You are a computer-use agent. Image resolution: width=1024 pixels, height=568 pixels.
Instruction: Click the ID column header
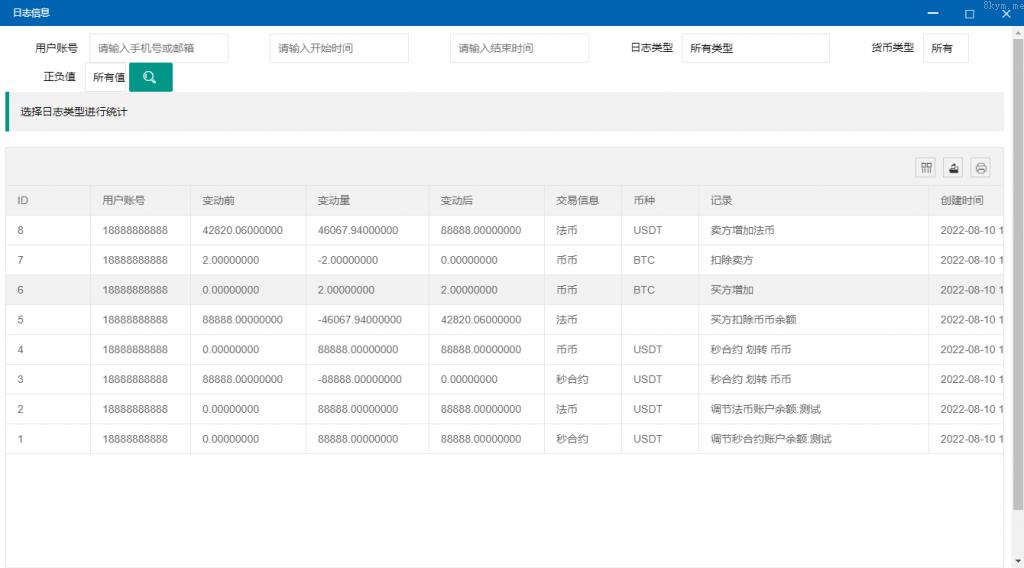(23, 200)
